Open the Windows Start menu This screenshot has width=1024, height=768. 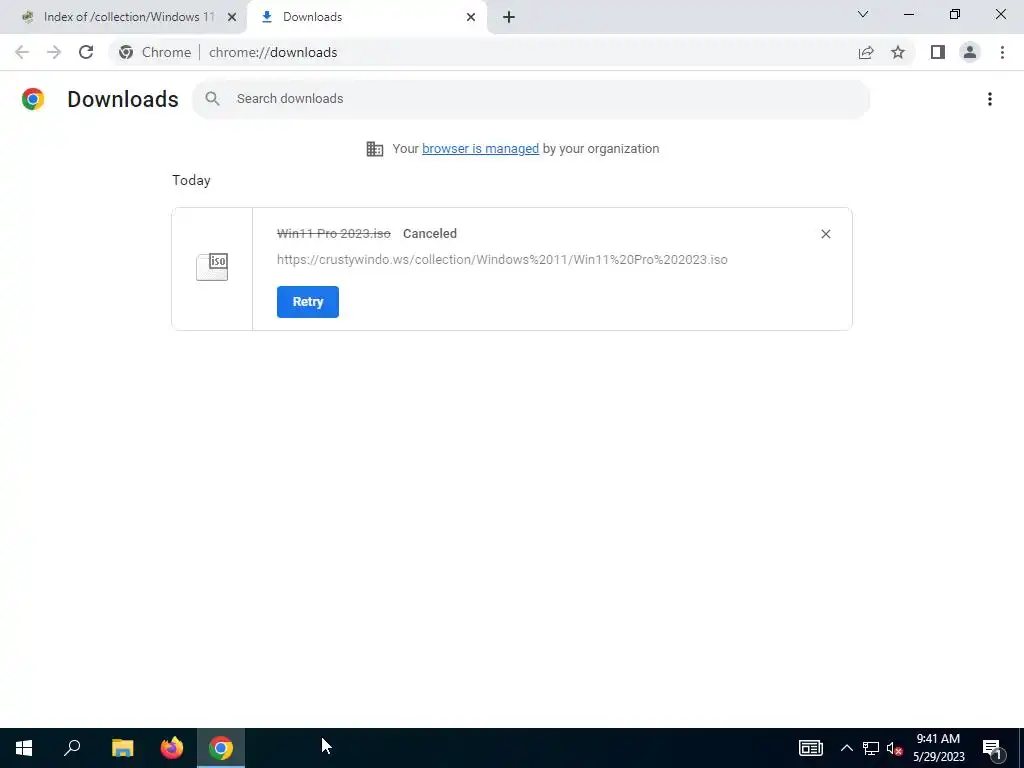click(24, 748)
